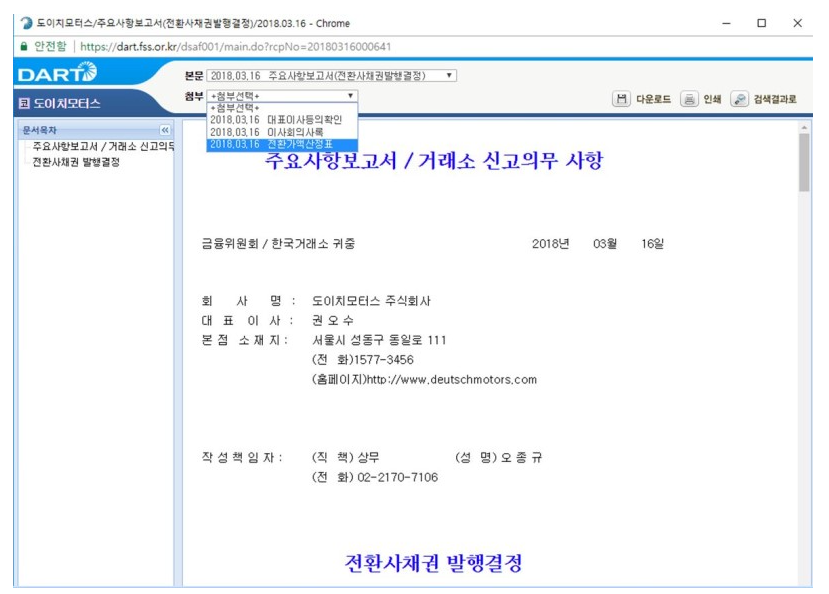Click the 인쇄 button label

click(712, 99)
